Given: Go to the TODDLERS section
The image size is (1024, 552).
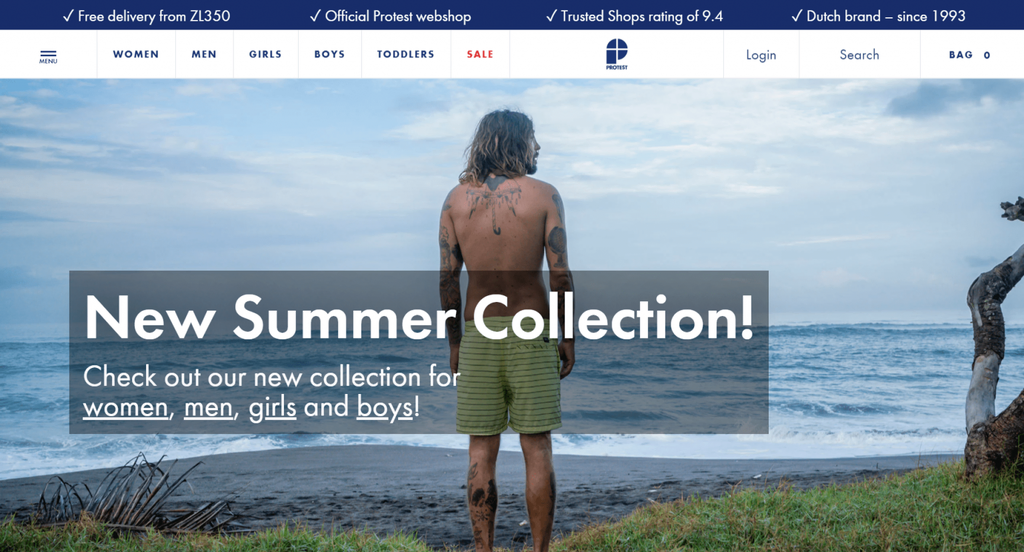Looking at the screenshot, I should point(406,54).
